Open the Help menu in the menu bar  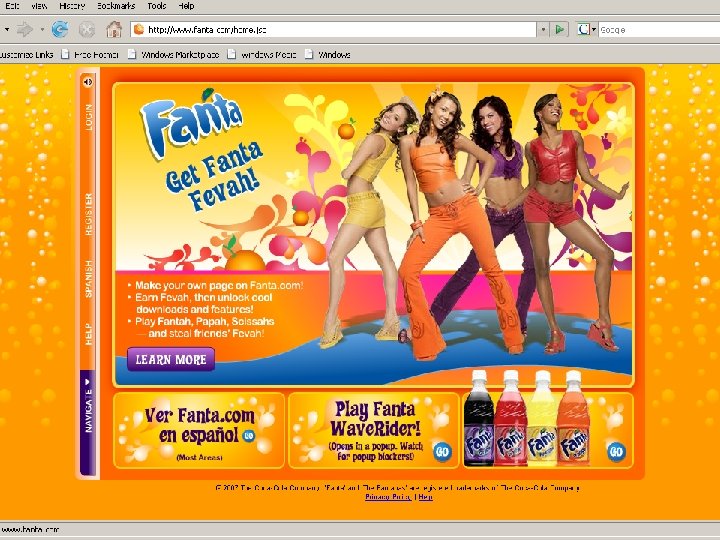[186, 6]
